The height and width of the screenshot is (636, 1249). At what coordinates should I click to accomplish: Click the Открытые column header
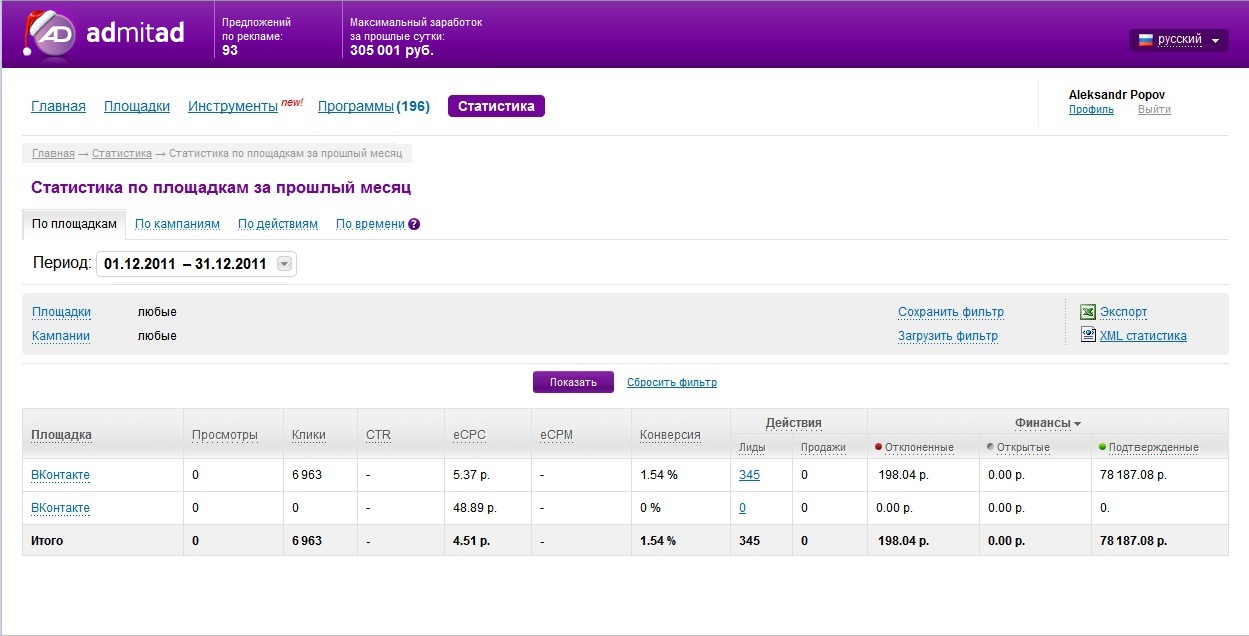(x=1023, y=447)
